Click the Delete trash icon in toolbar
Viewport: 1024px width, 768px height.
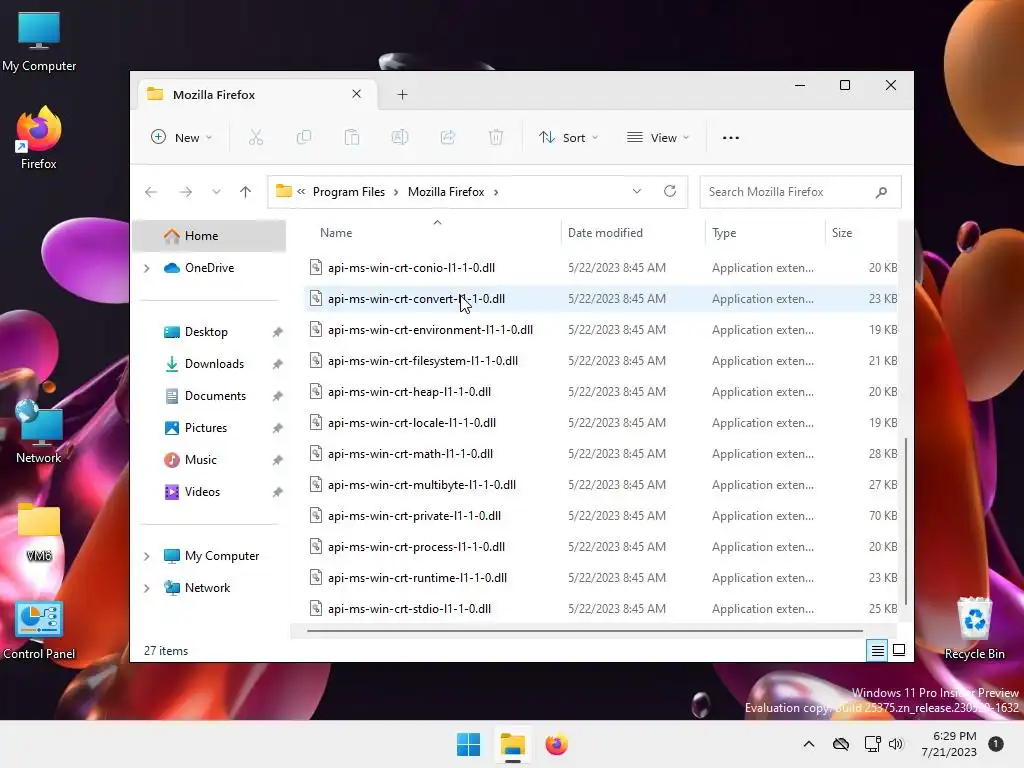tap(496, 138)
